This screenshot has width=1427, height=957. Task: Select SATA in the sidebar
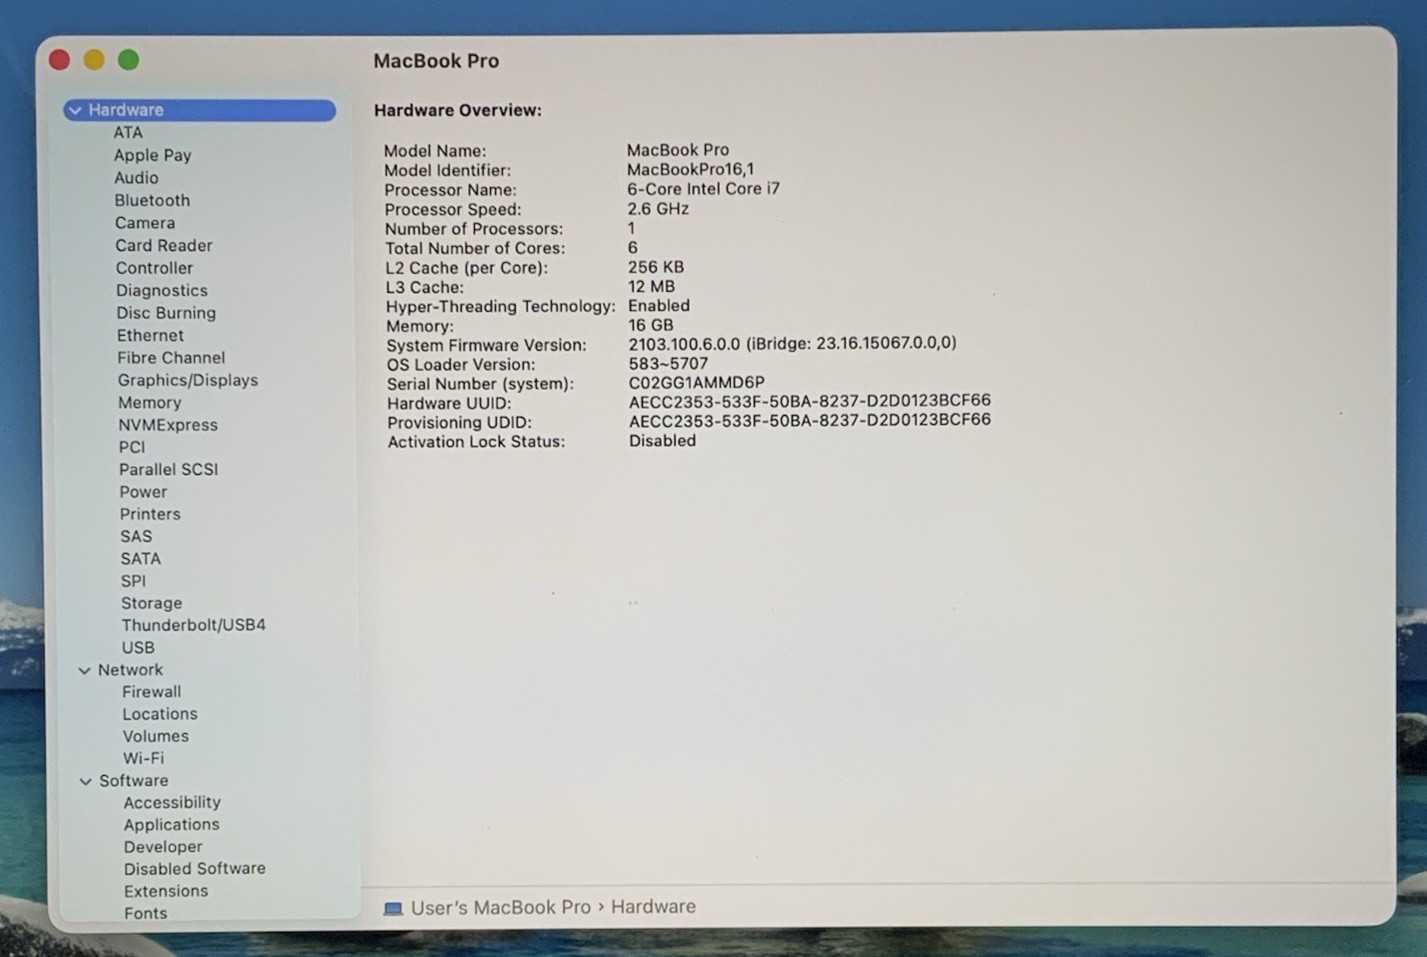(x=141, y=558)
